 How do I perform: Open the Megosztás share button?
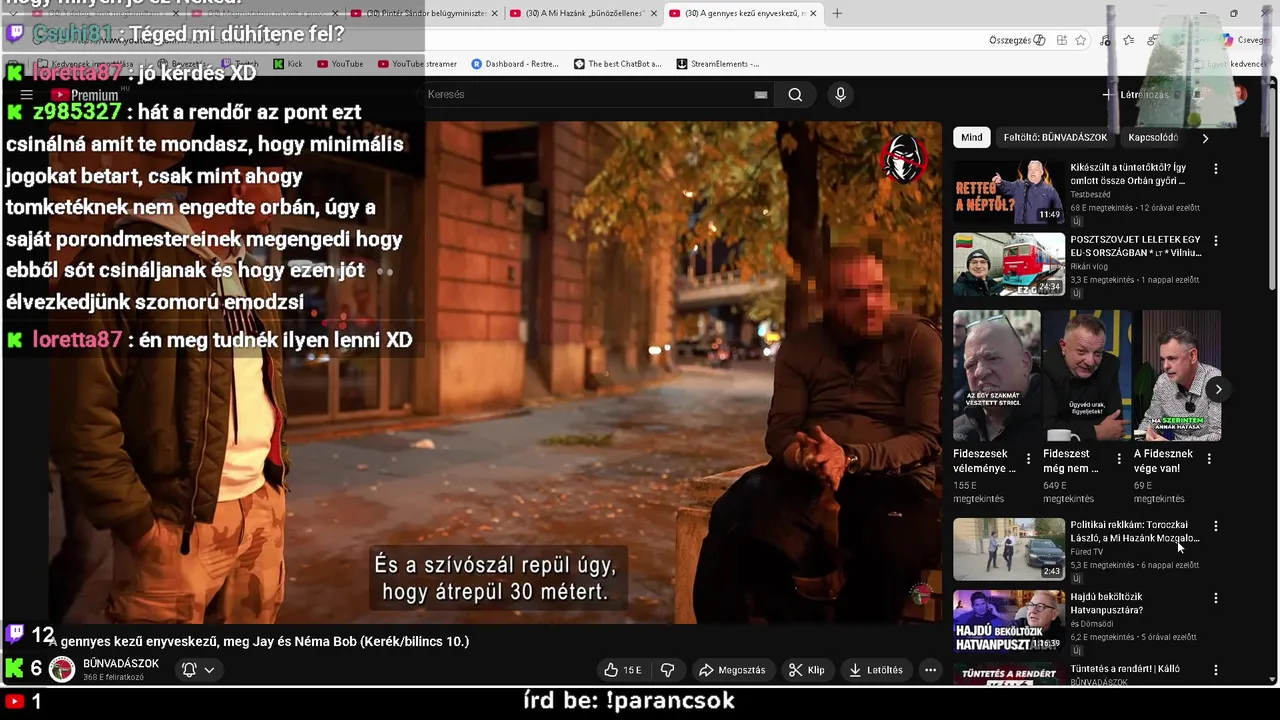point(732,670)
